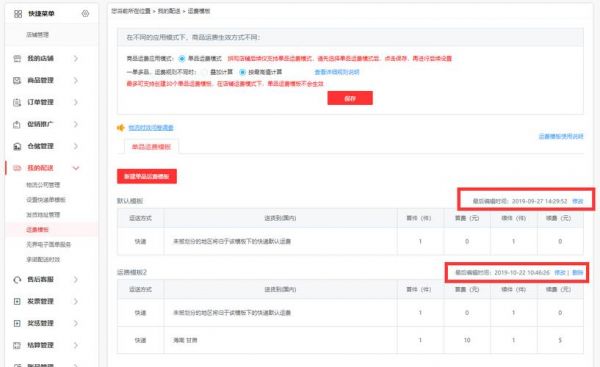Open 承诺配送时效 submenu item
Screen dimensions: 600x367
(x=43, y=259)
